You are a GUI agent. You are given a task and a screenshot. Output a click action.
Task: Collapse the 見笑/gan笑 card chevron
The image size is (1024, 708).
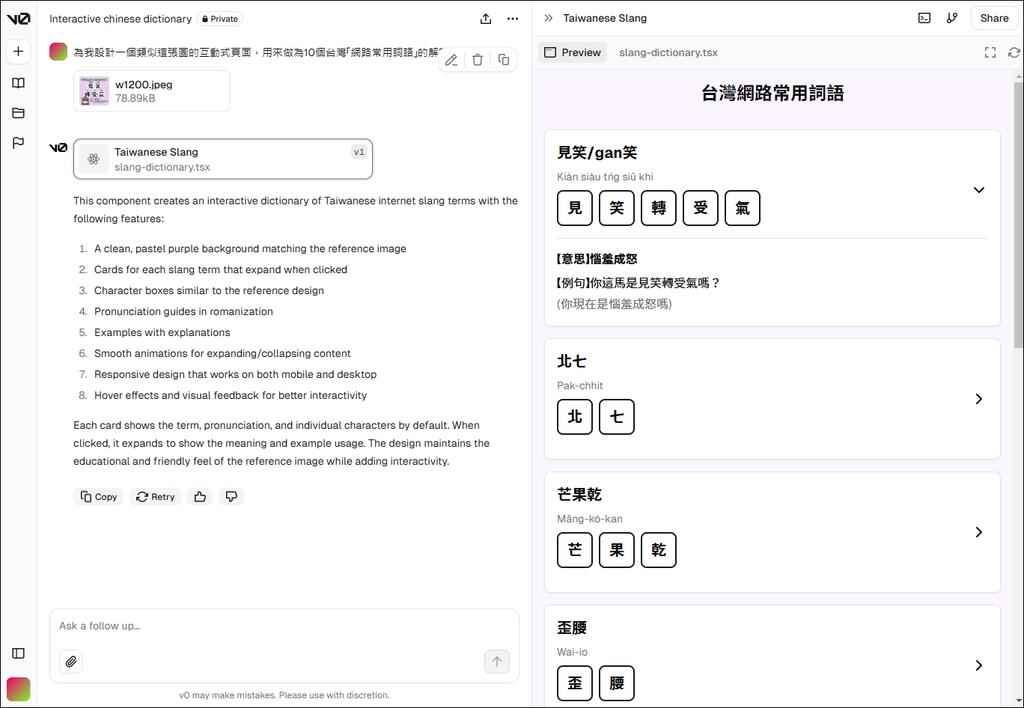[978, 190]
